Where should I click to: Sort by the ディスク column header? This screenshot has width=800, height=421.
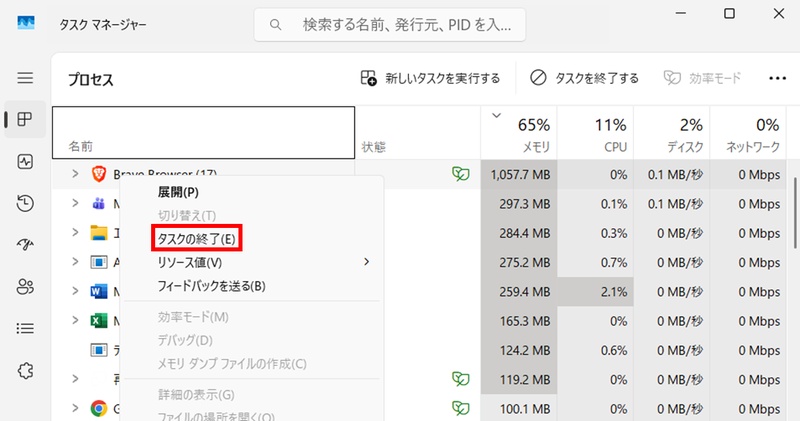(672, 134)
